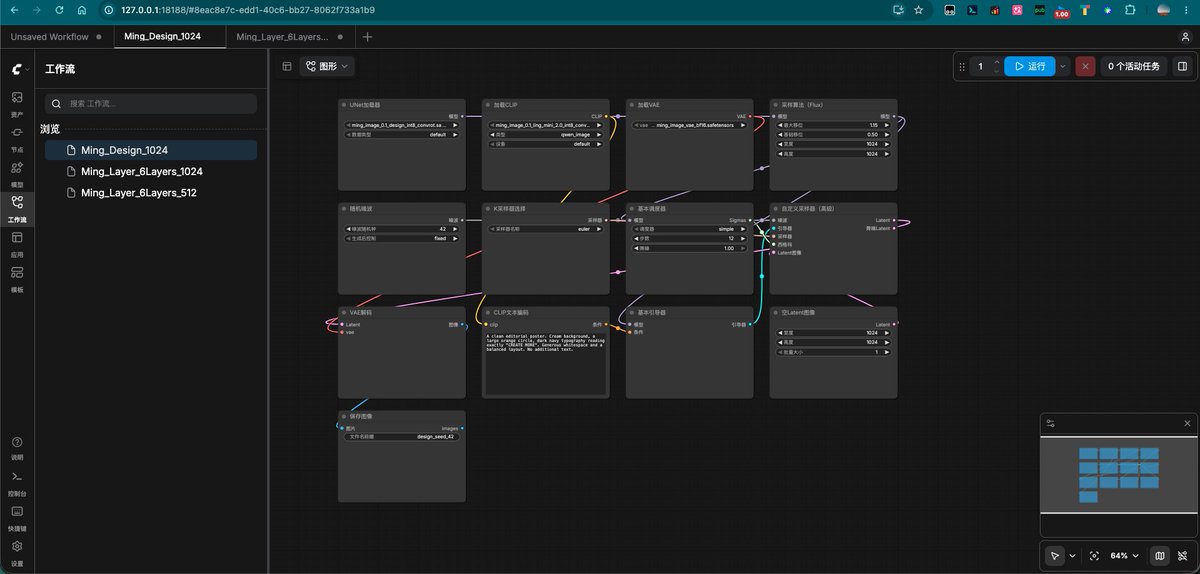
Task: Open the 控制台 console panel
Action: (17, 481)
